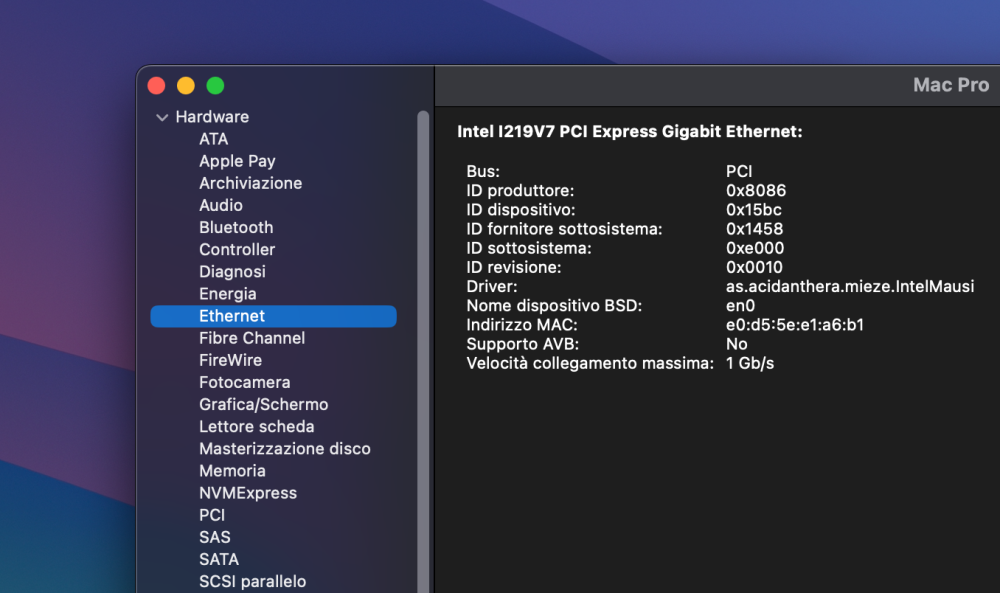Click the Velocità collegamento massima label
The width and height of the screenshot is (1000, 593).
click(x=590, y=363)
